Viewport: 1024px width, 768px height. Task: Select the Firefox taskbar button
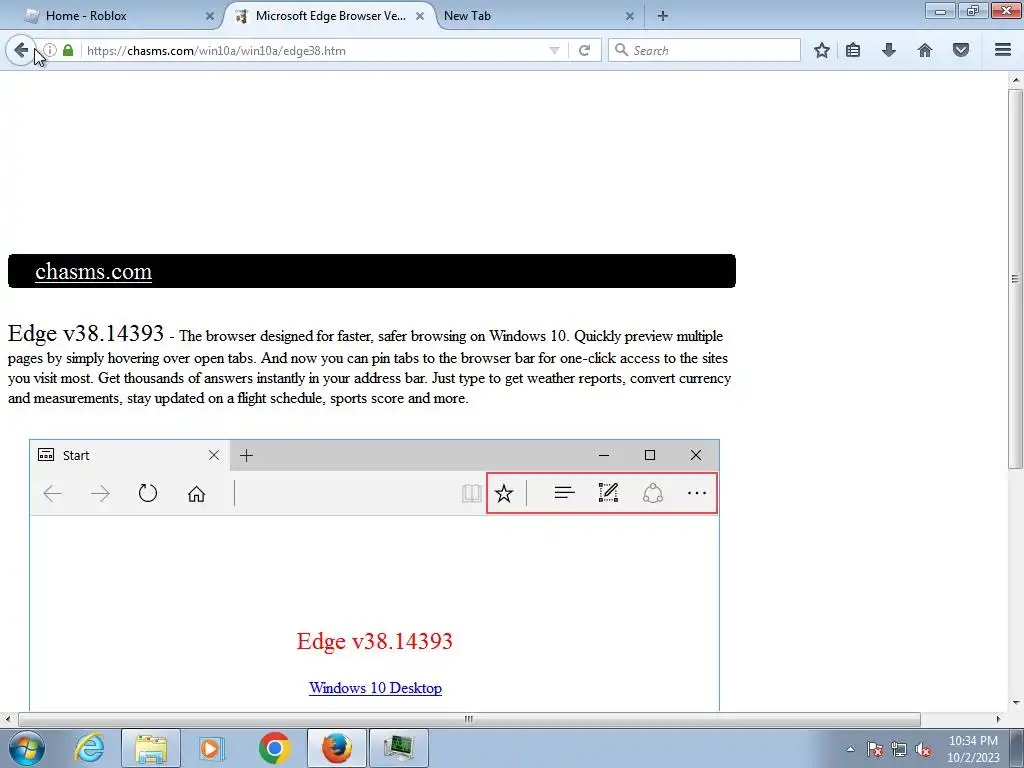click(x=336, y=748)
